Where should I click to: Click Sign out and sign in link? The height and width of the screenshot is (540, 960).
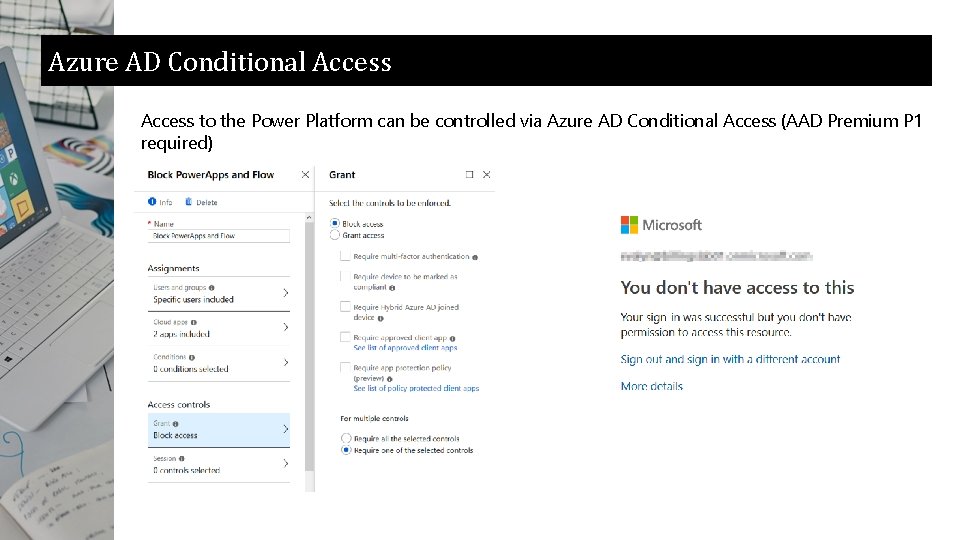coord(730,359)
